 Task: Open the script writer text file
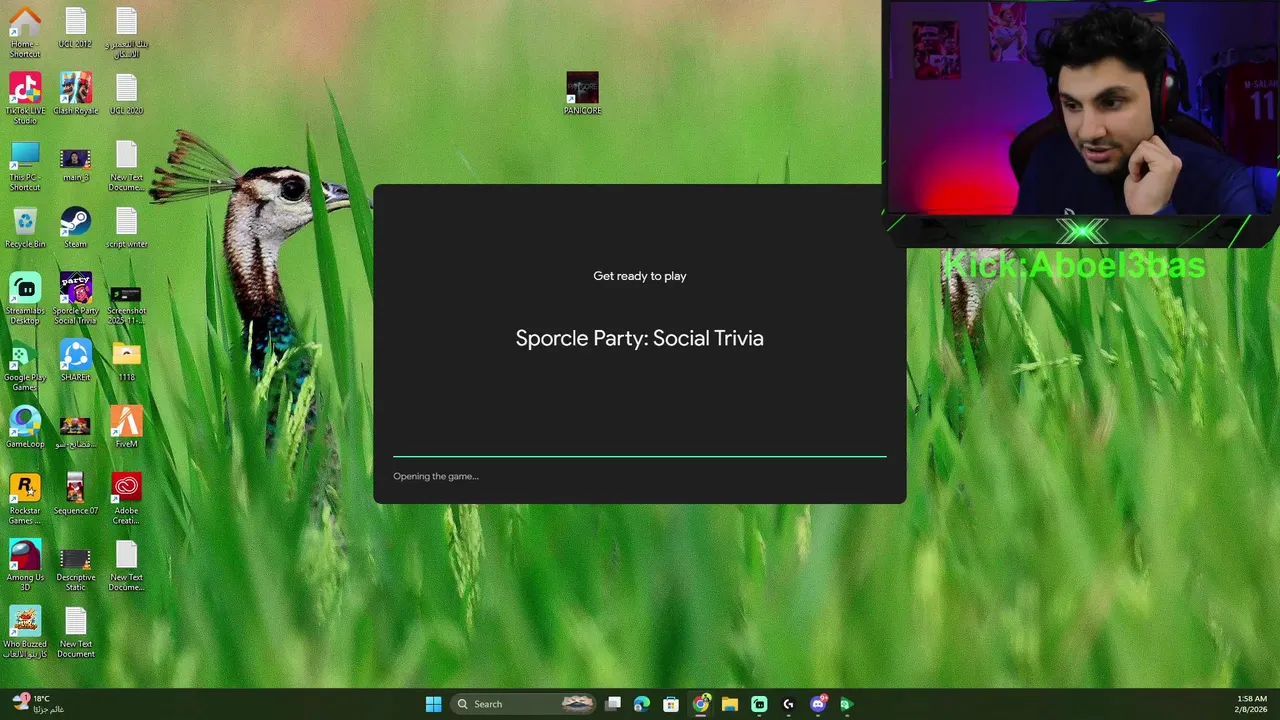coord(126,227)
